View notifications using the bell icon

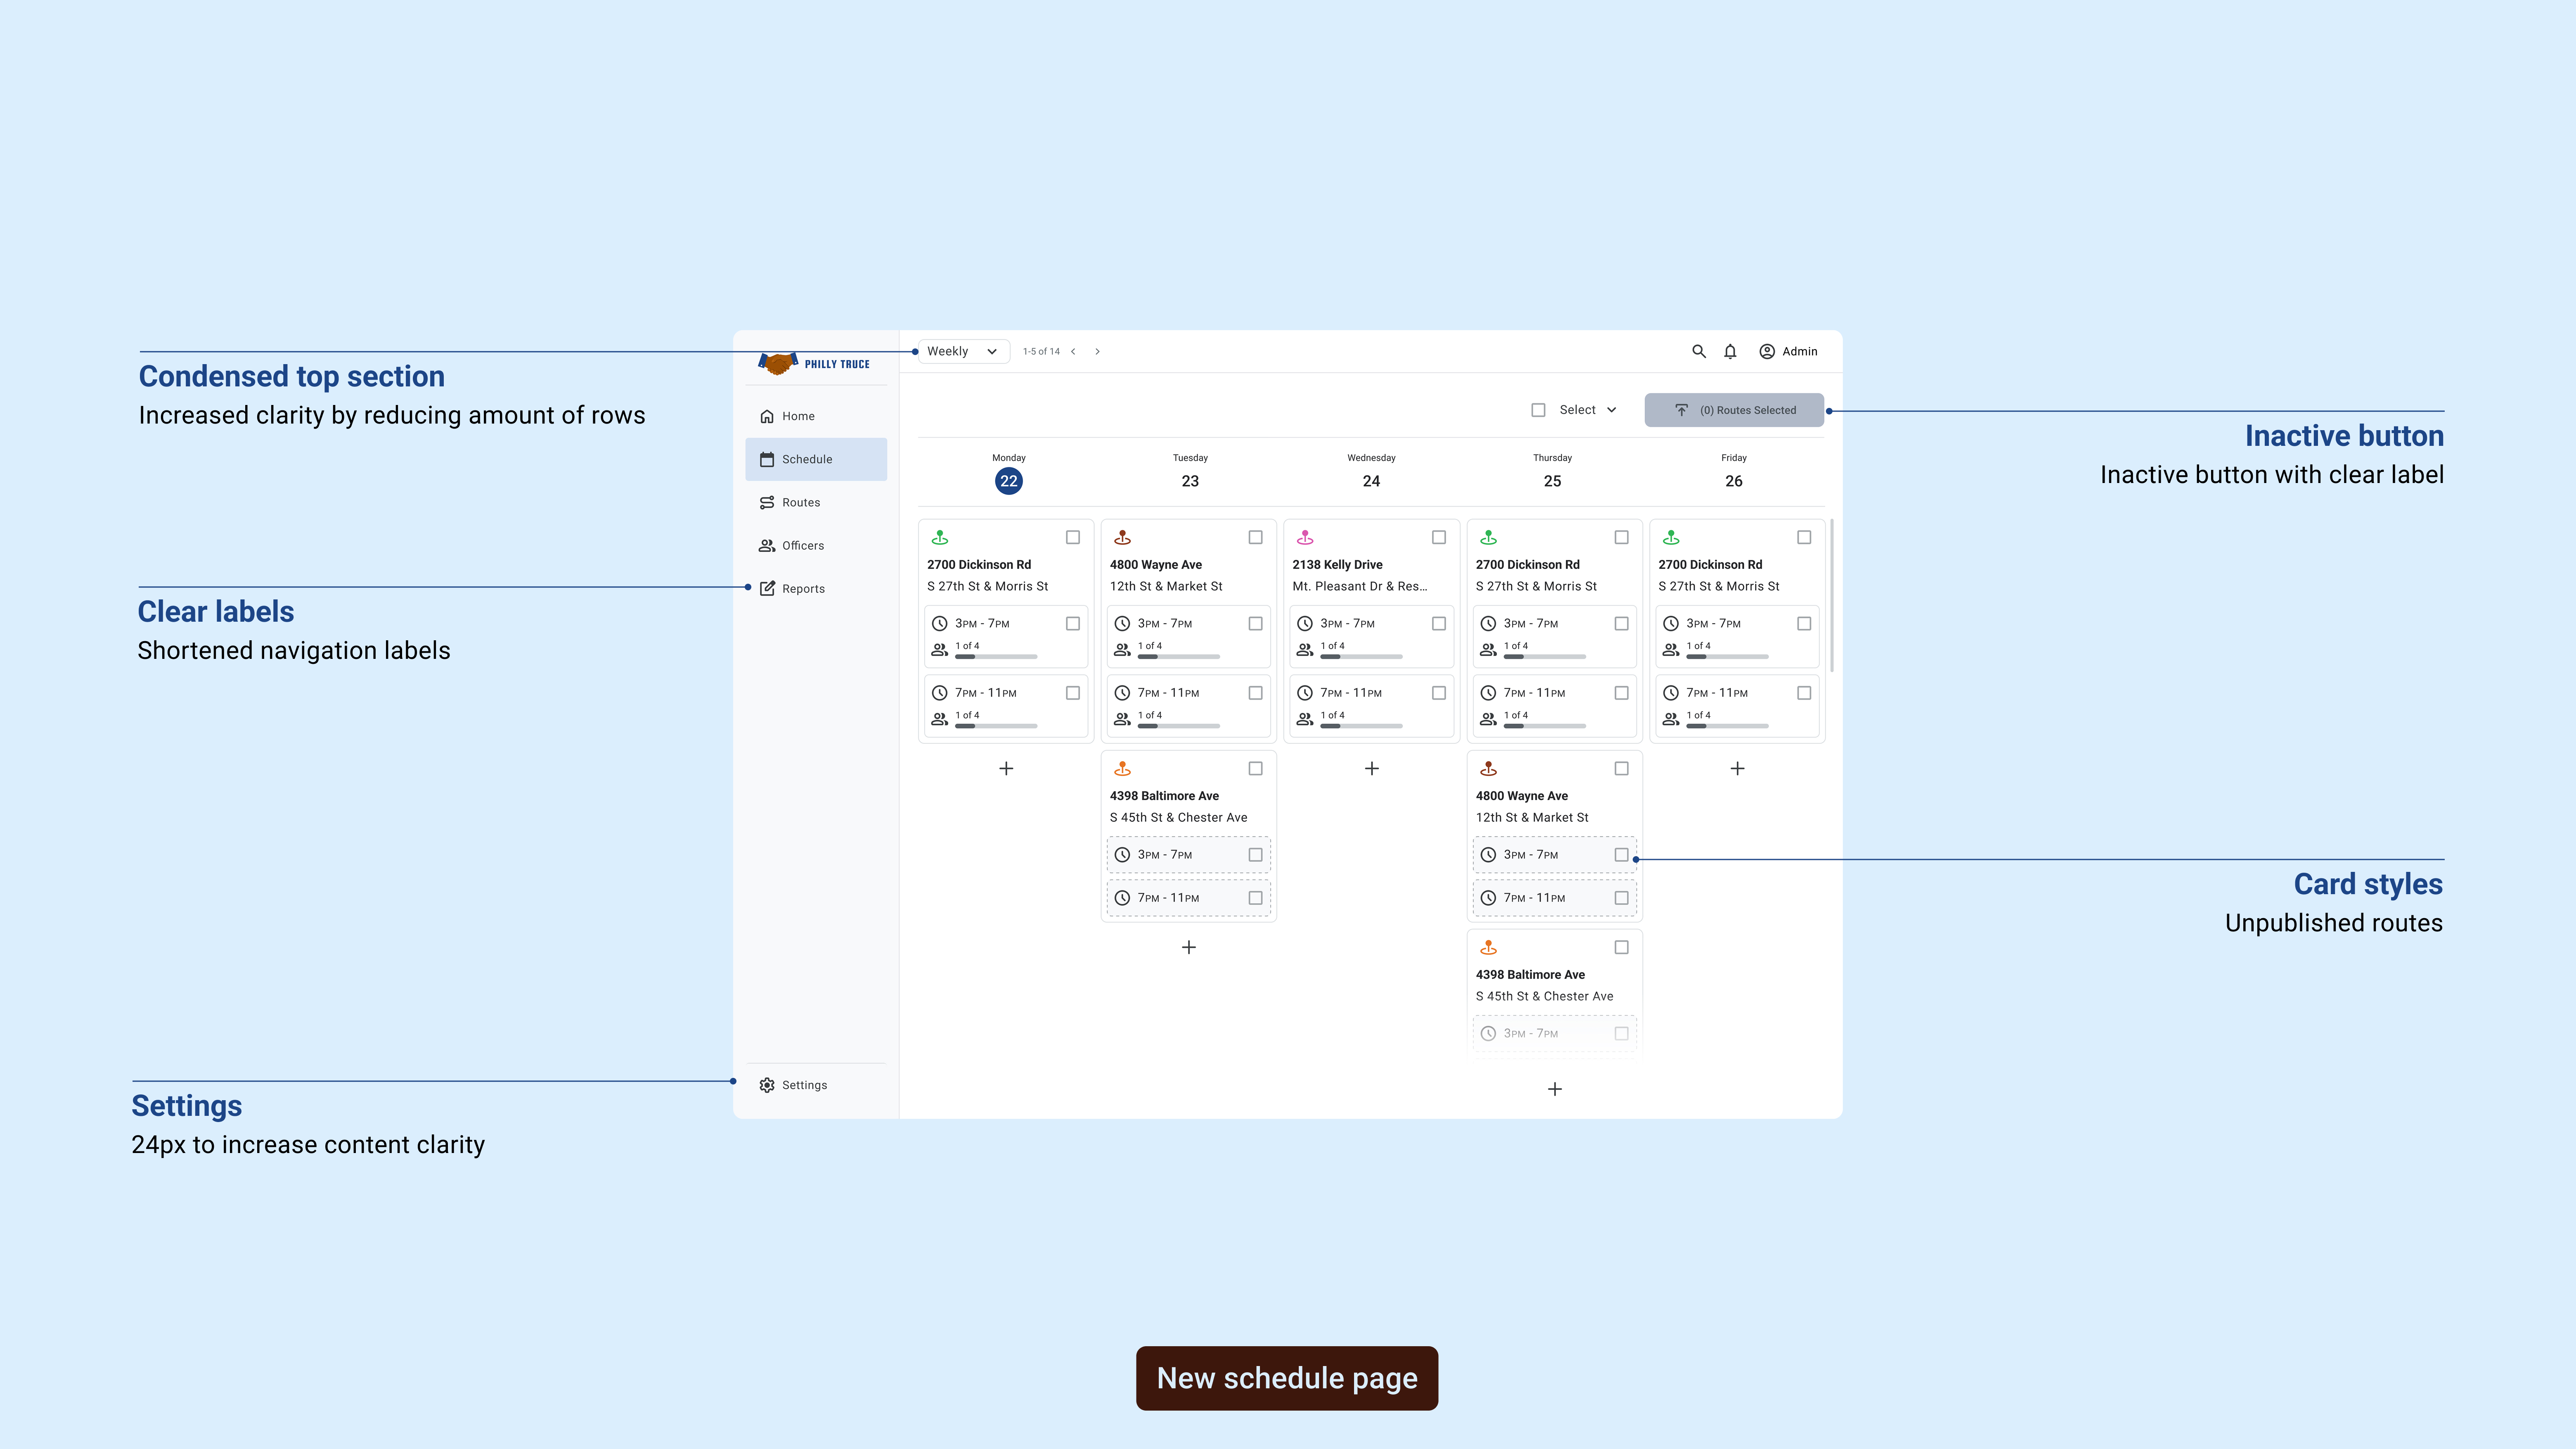[x=1730, y=351]
